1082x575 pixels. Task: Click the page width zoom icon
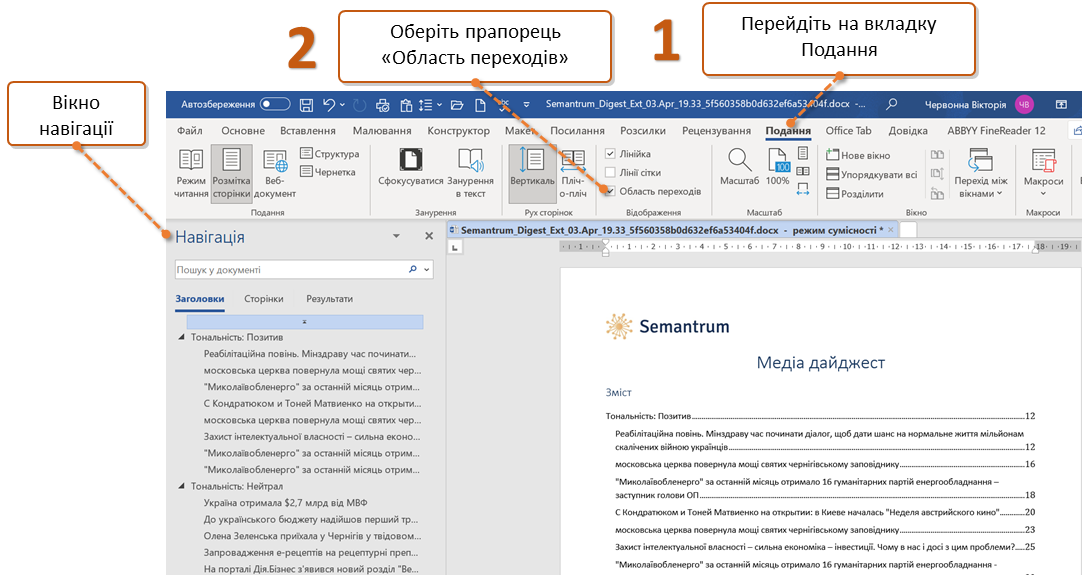coord(803,188)
